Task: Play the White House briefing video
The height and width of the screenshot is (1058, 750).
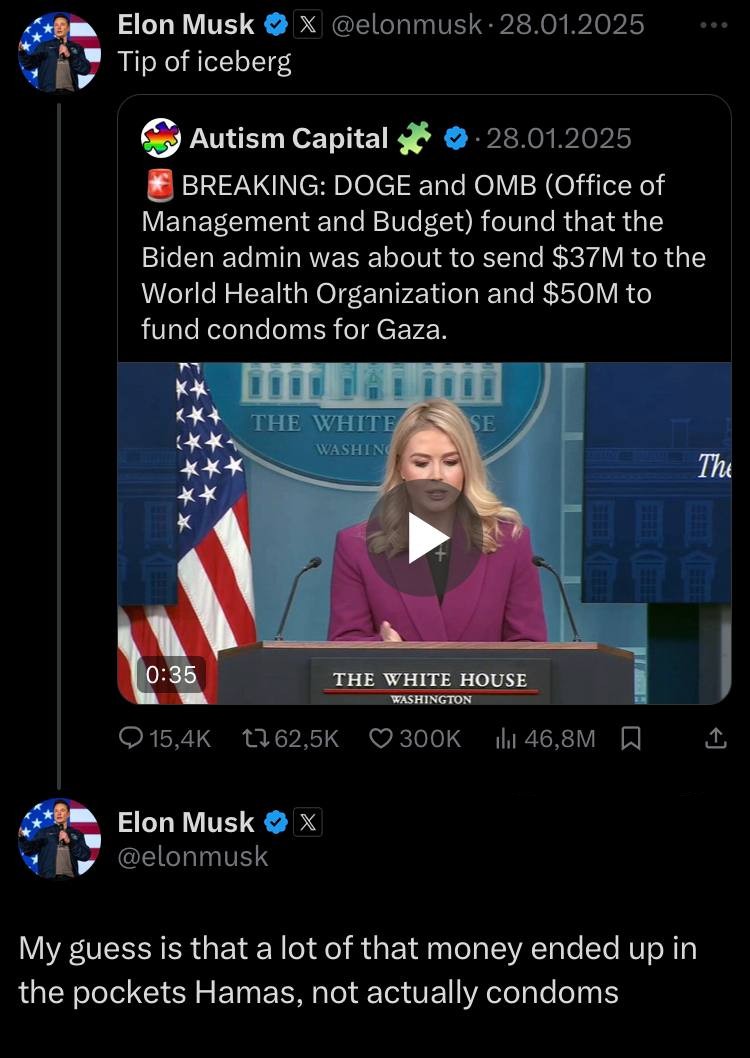Action: [x=425, y=538]
